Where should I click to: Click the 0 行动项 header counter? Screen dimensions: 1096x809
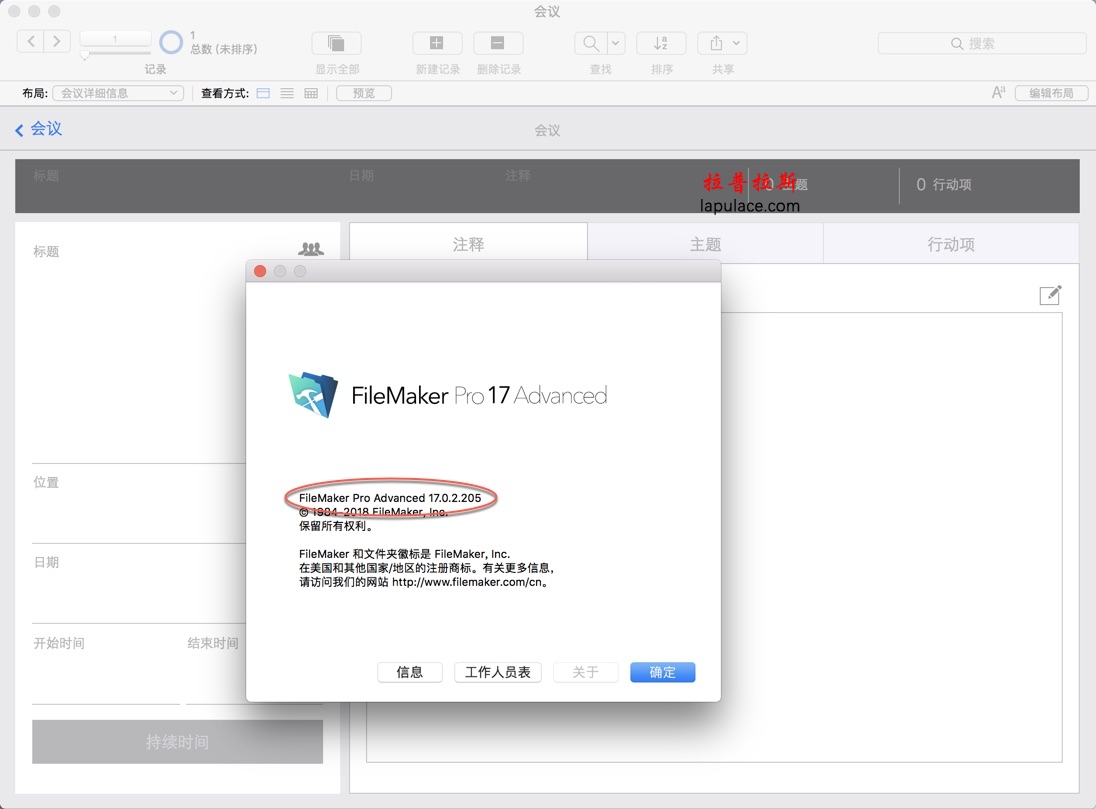click(944, 185)
